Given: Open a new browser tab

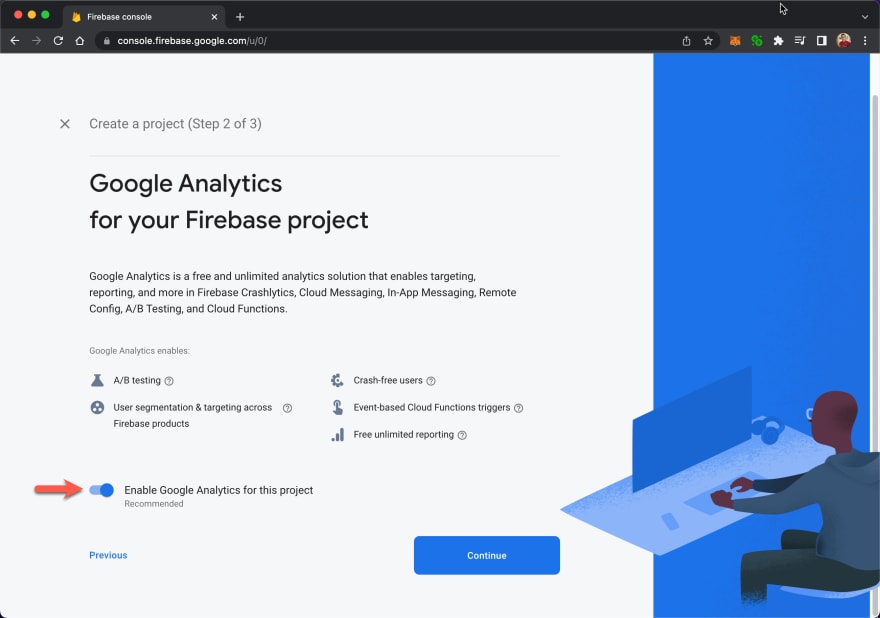Looking at the screenshot, I should [x=240, y=17].
